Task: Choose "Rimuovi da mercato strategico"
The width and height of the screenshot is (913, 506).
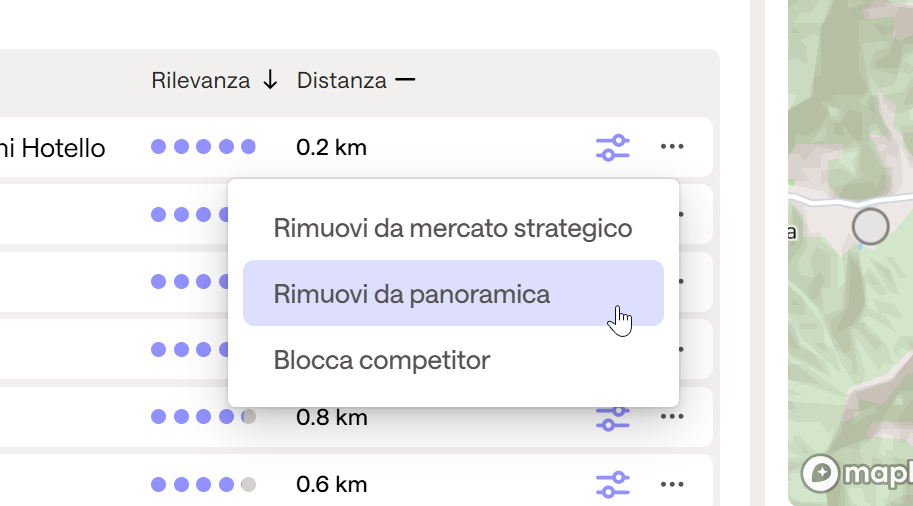Action: 453,228
